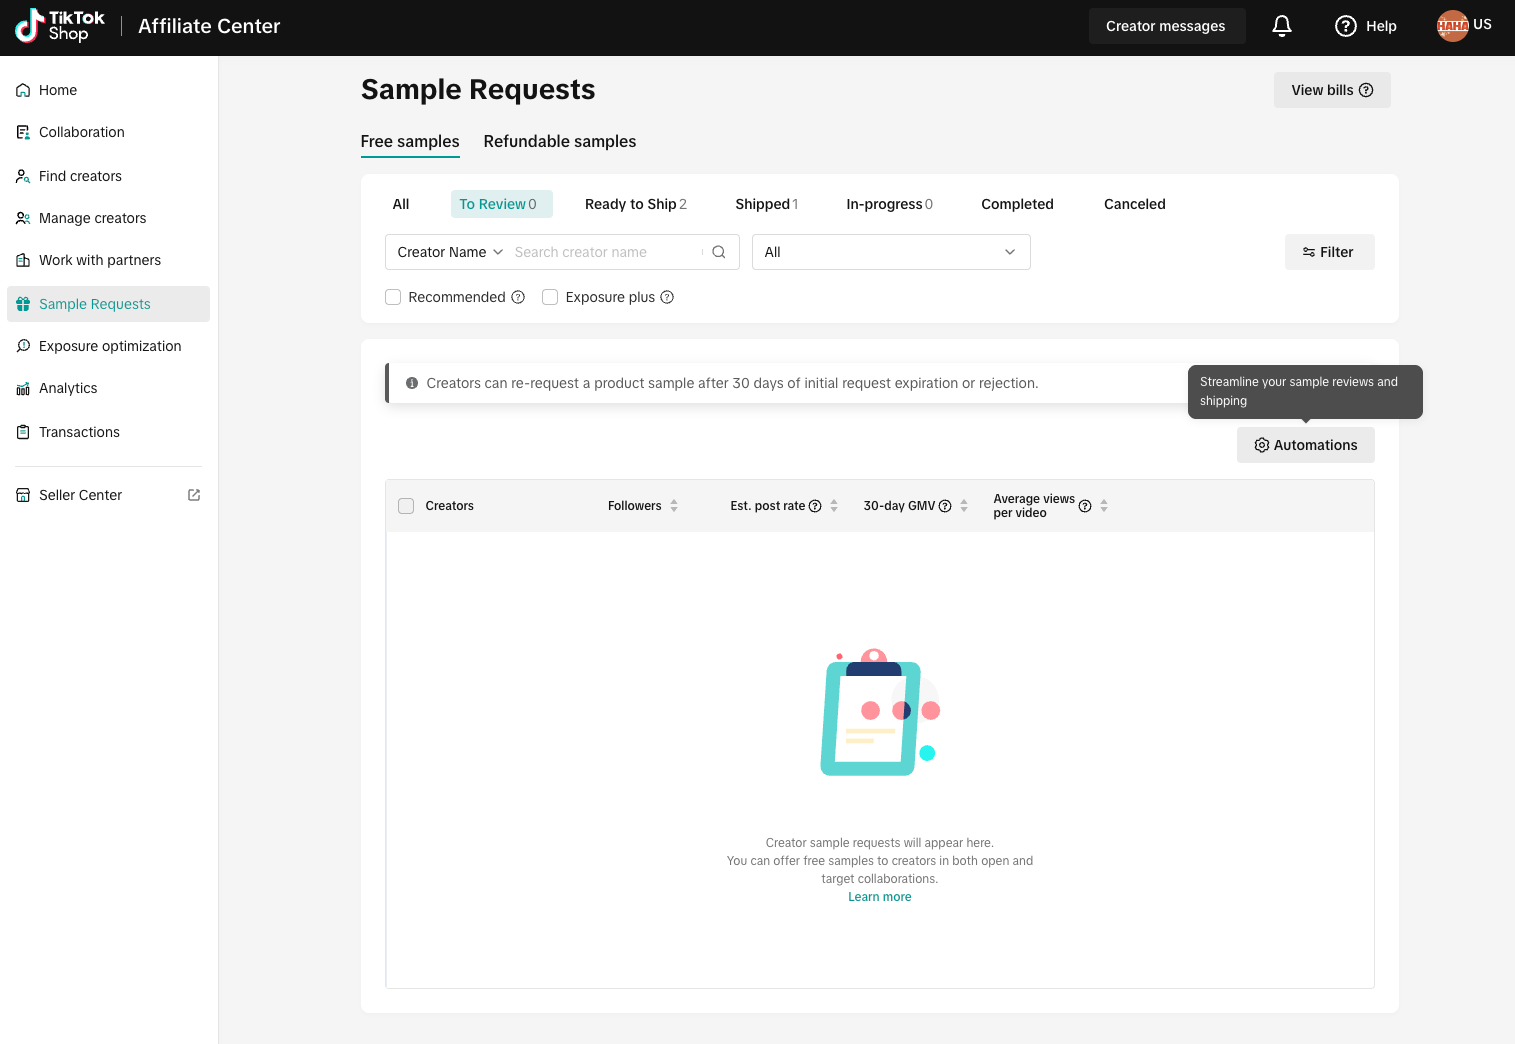Screen dimensions: 1515x1044
Task: Tick the Exposure plus checkbox
Action: coord(550,297)
